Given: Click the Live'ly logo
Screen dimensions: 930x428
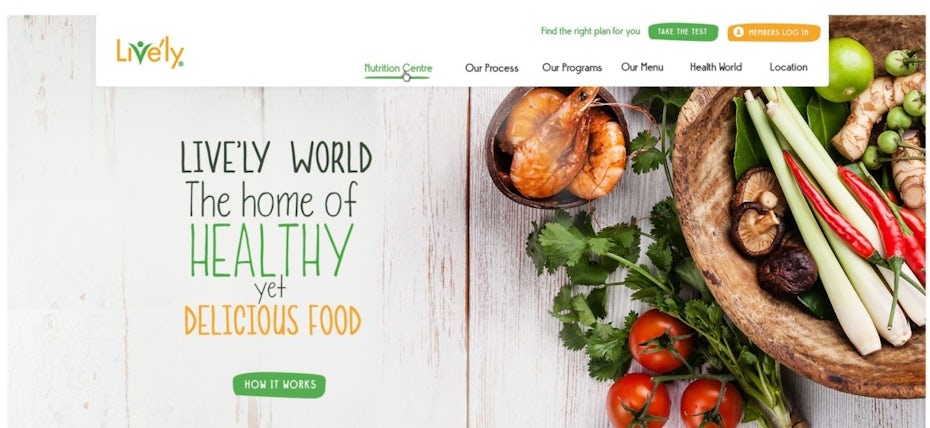Looking at the screenshot, I should point(150,53).
